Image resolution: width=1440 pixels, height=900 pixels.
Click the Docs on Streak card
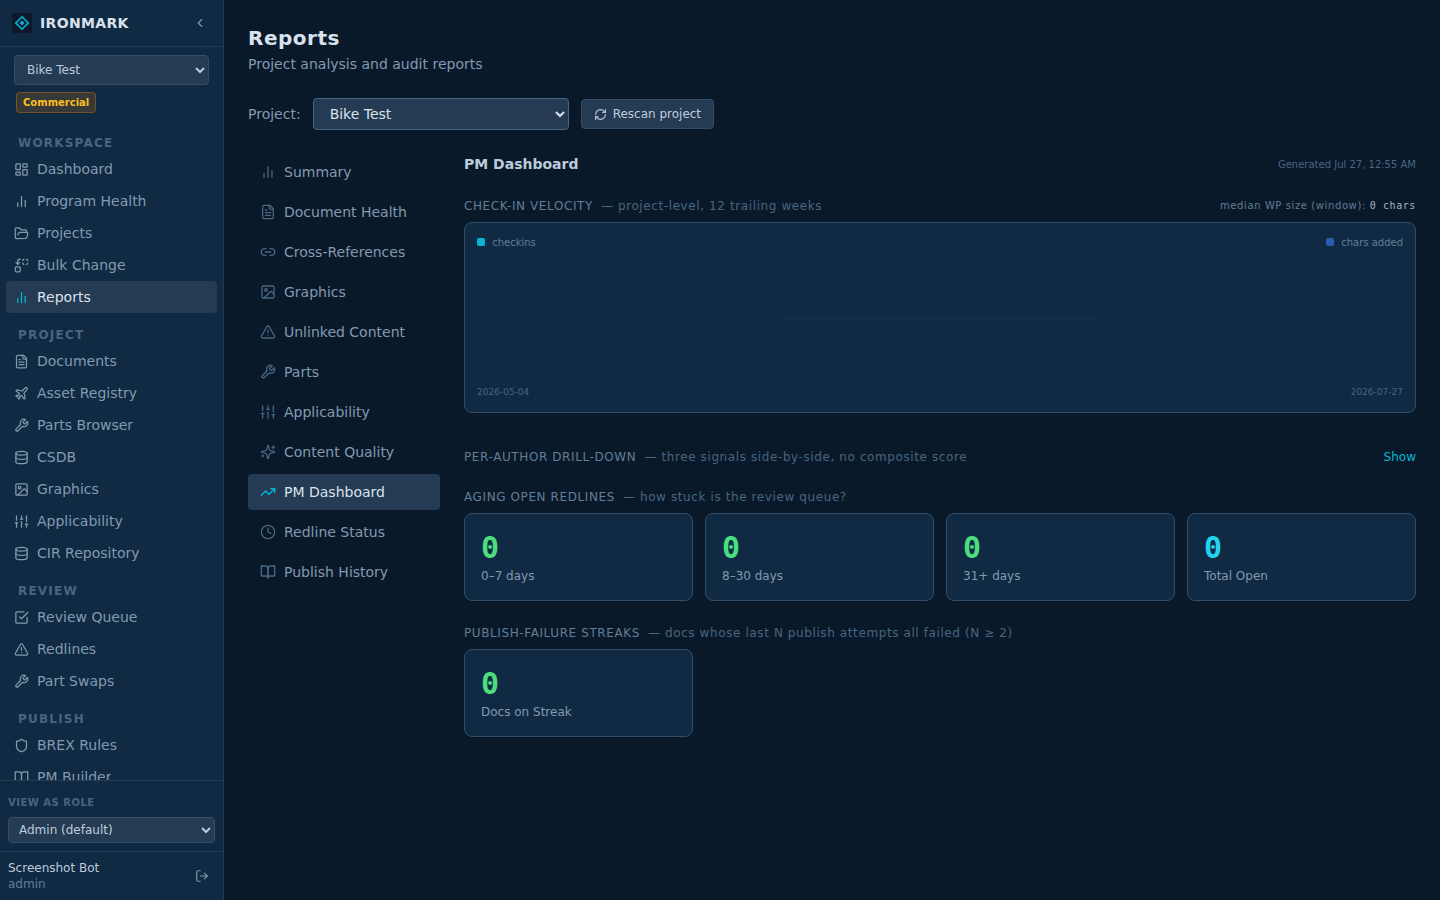pyautogui.click(x=578, y=693)
